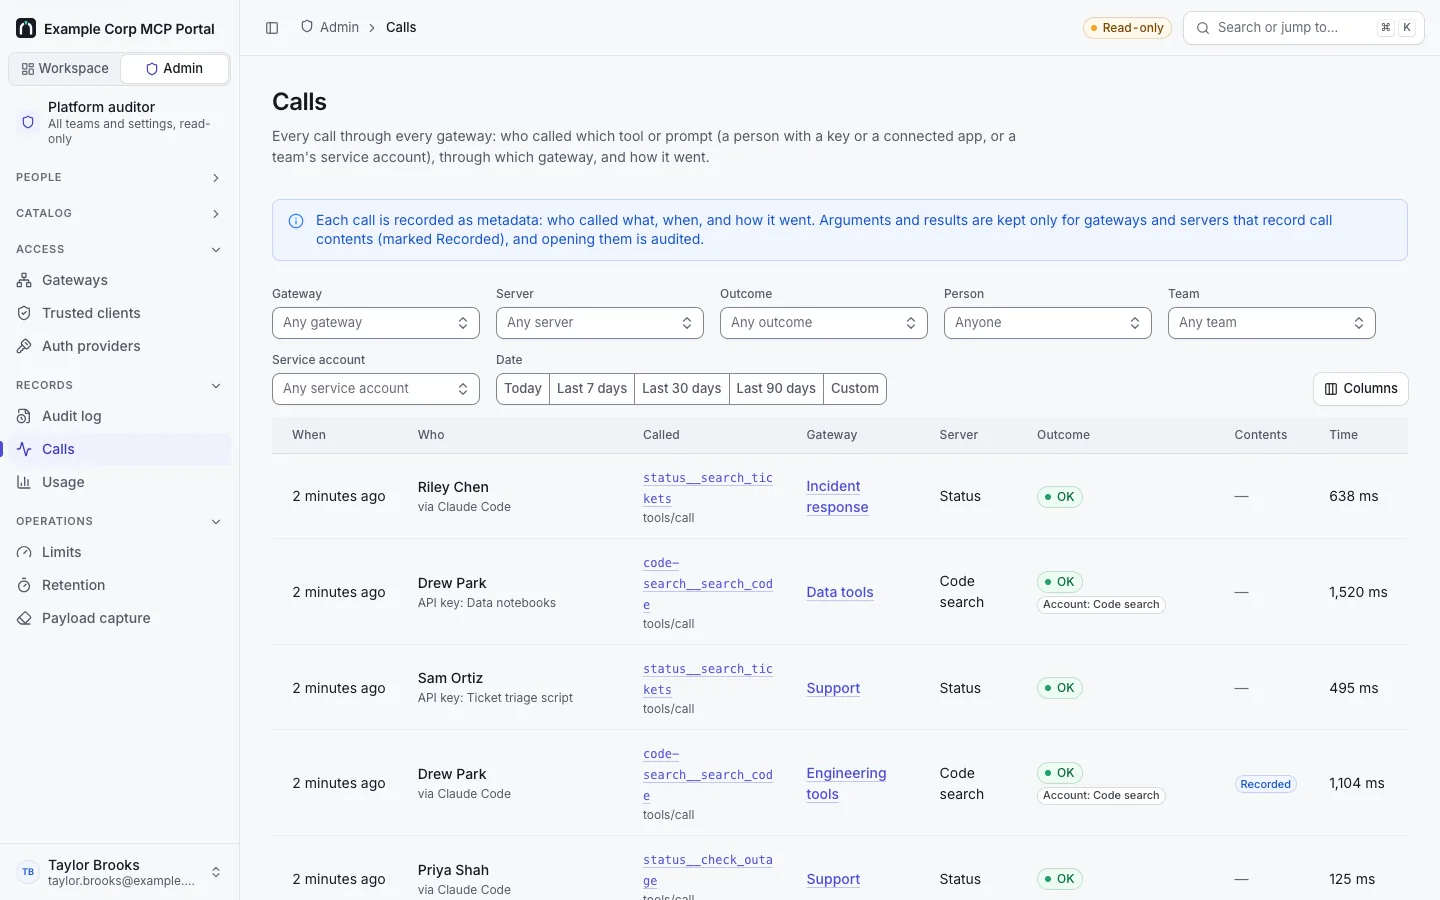1440x900 pixels.
Task: Click the Usage chart icon
Action: tap(24, 482)
